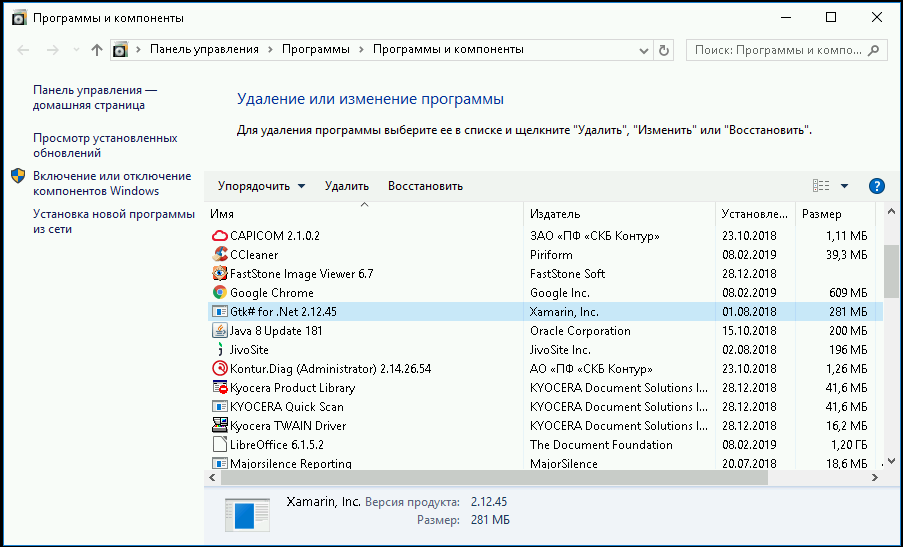Open Просмотр установленных обновлений link
Screen dimensions: 903x547
point(105,145)
